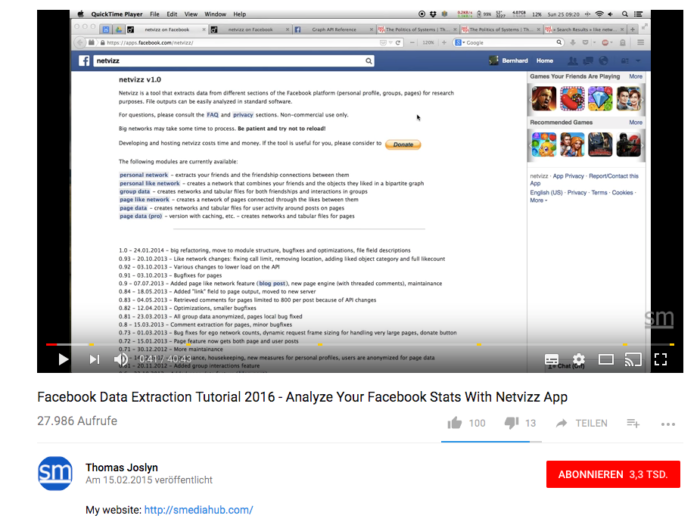Select the Graph API Reference browser tab

334,29
